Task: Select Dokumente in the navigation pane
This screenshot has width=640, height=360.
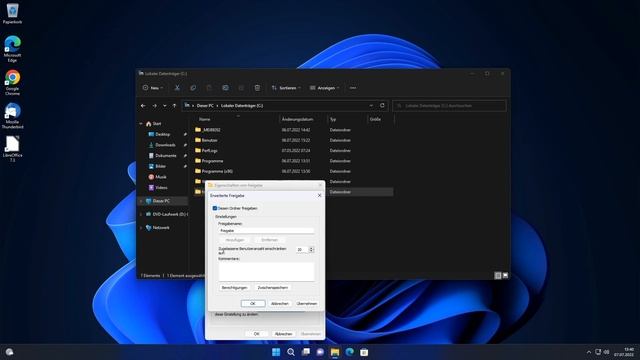Action: [x=165, y=156]
